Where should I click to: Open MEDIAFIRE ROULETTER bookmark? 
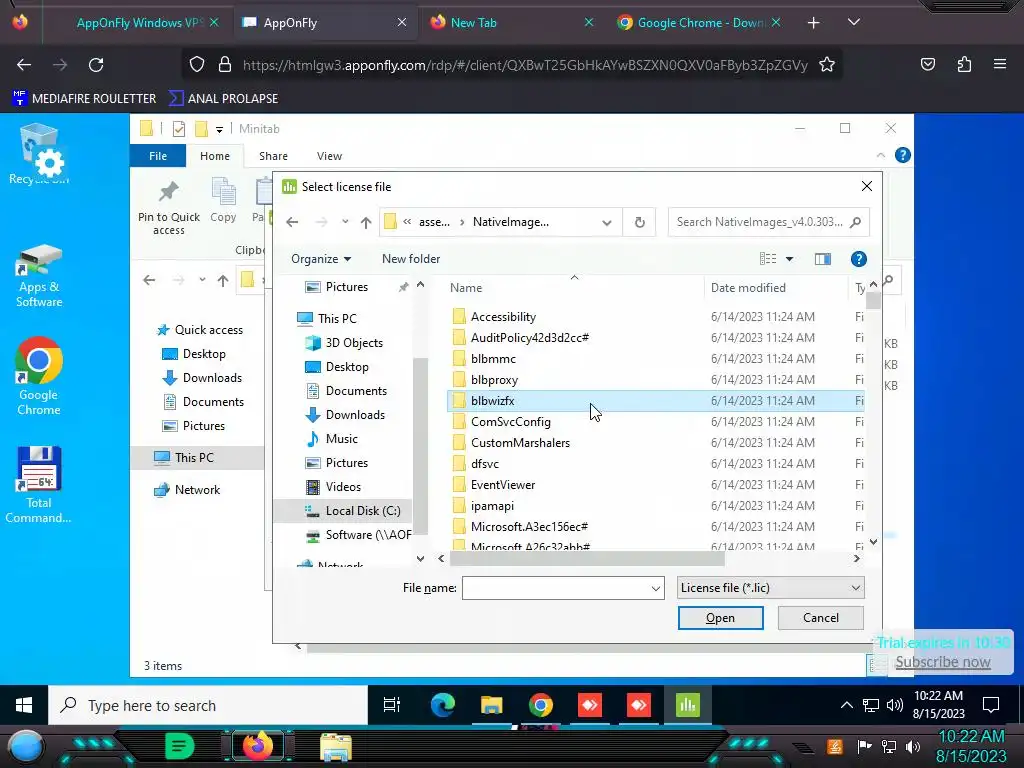[x=84, y=99]
